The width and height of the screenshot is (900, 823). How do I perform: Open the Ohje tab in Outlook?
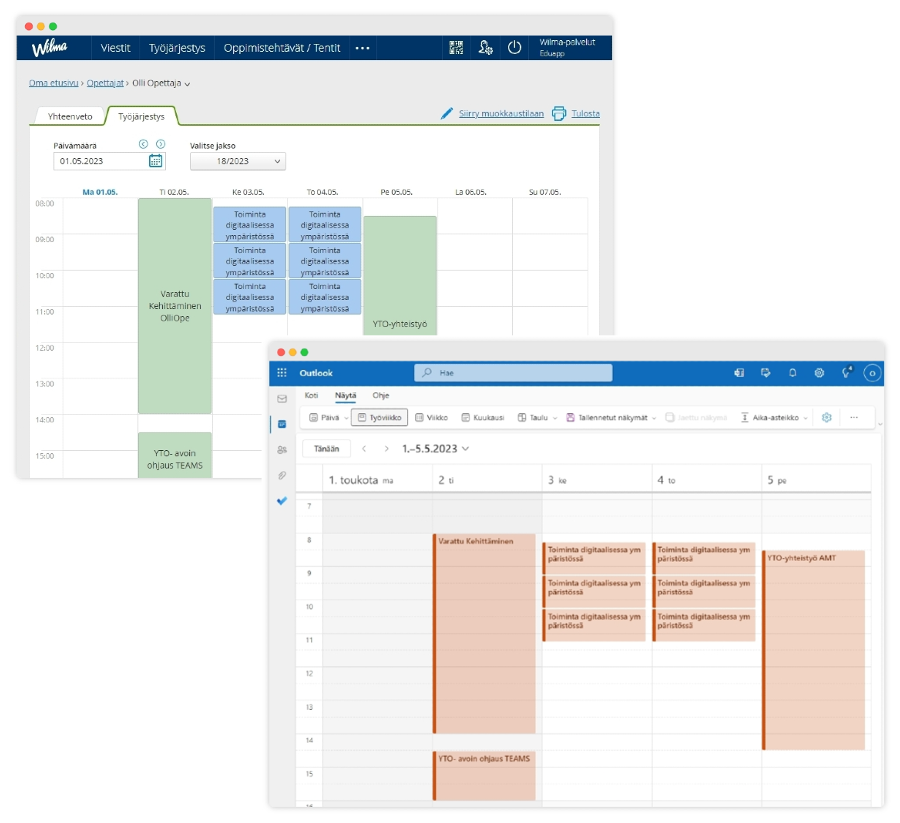(381, 395)
